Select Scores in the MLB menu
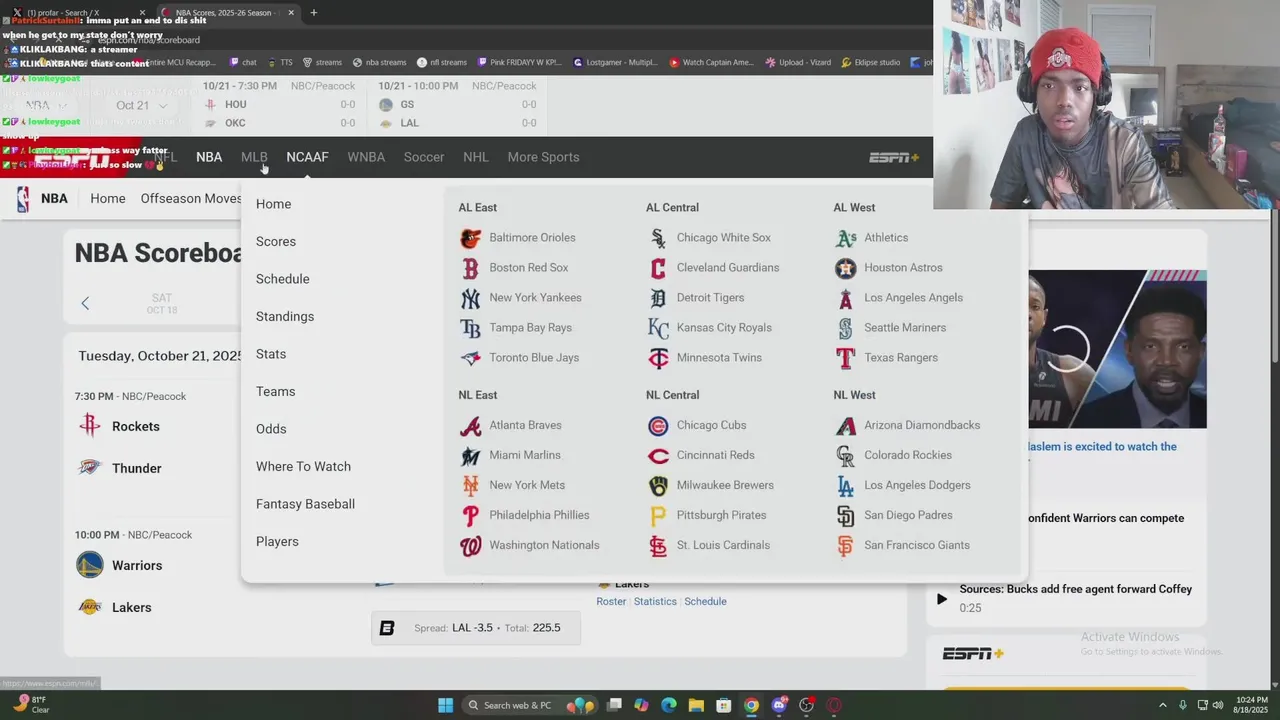 pyautogui.click(x=276, y=241)
